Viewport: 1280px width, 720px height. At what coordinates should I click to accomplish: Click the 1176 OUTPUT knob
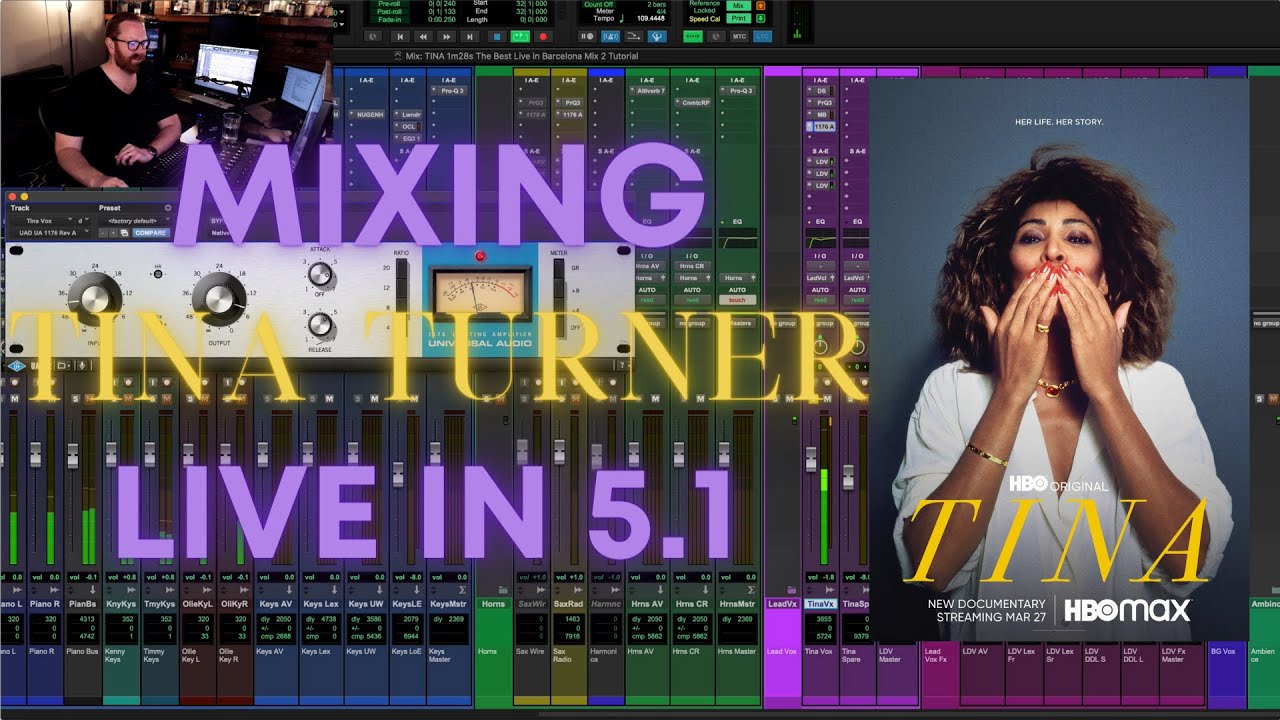tap(219, 299)
